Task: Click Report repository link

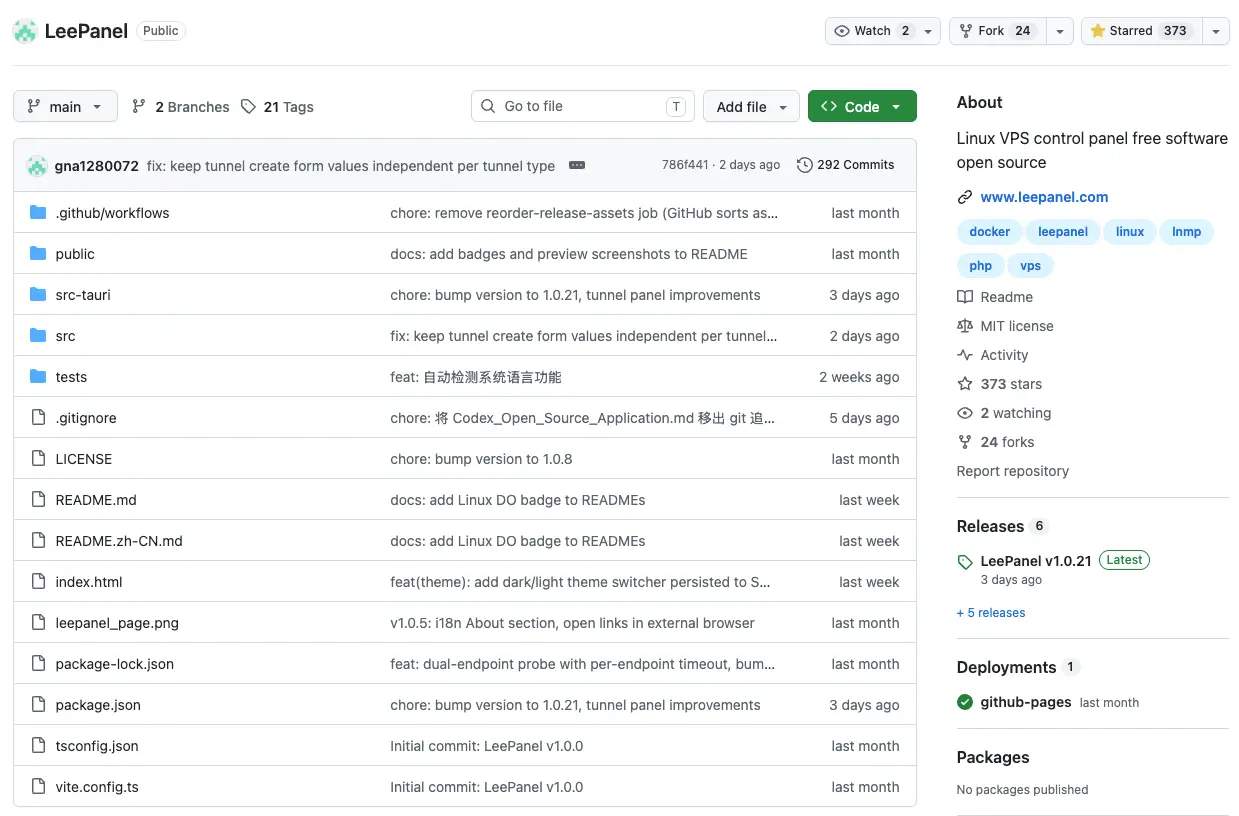Action: click(1013, 471)
